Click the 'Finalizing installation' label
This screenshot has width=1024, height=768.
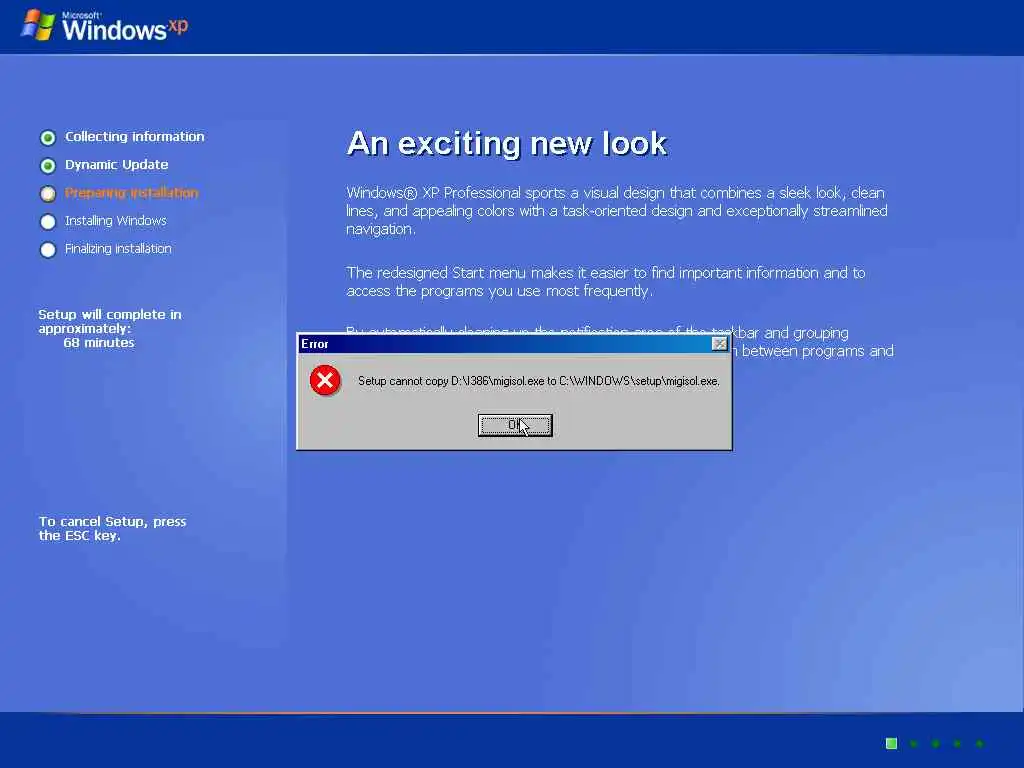[118, 249]
